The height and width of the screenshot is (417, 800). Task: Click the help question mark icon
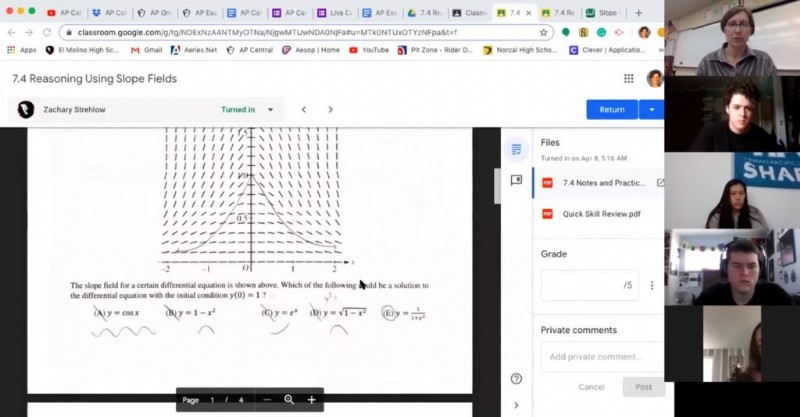coord(516,379)
